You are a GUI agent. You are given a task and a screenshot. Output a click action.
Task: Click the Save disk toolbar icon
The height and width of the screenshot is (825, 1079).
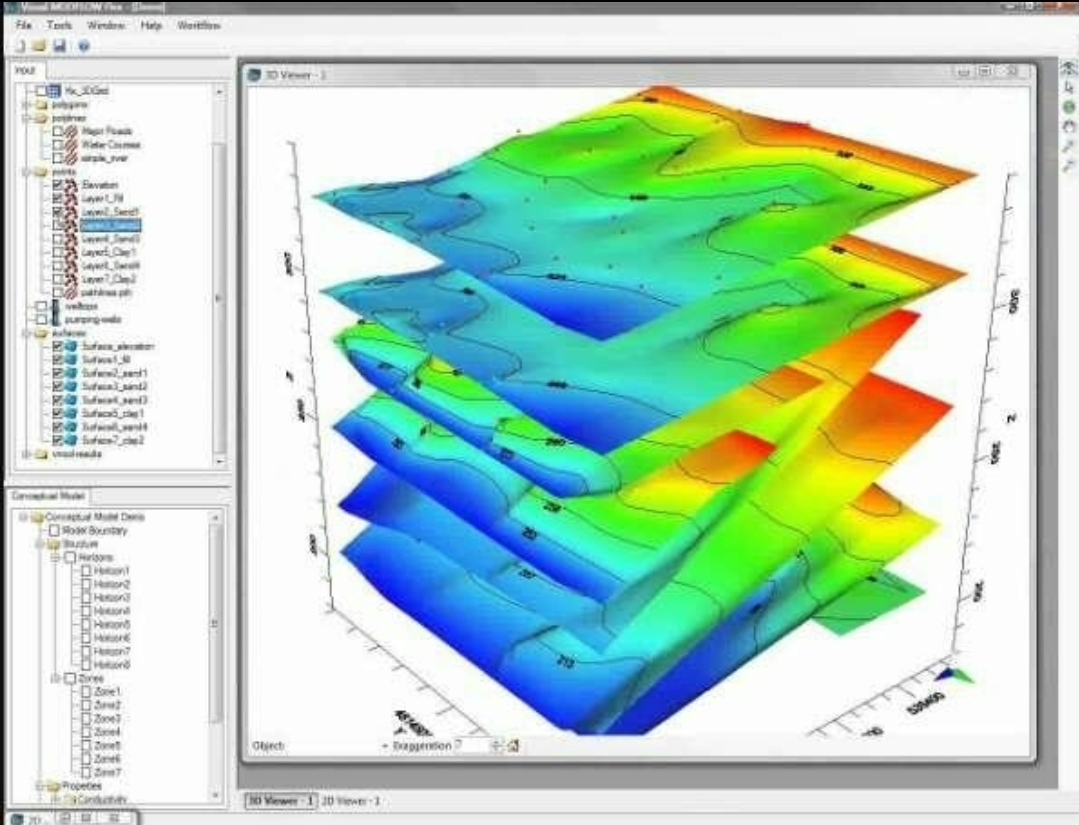point(60,46)
